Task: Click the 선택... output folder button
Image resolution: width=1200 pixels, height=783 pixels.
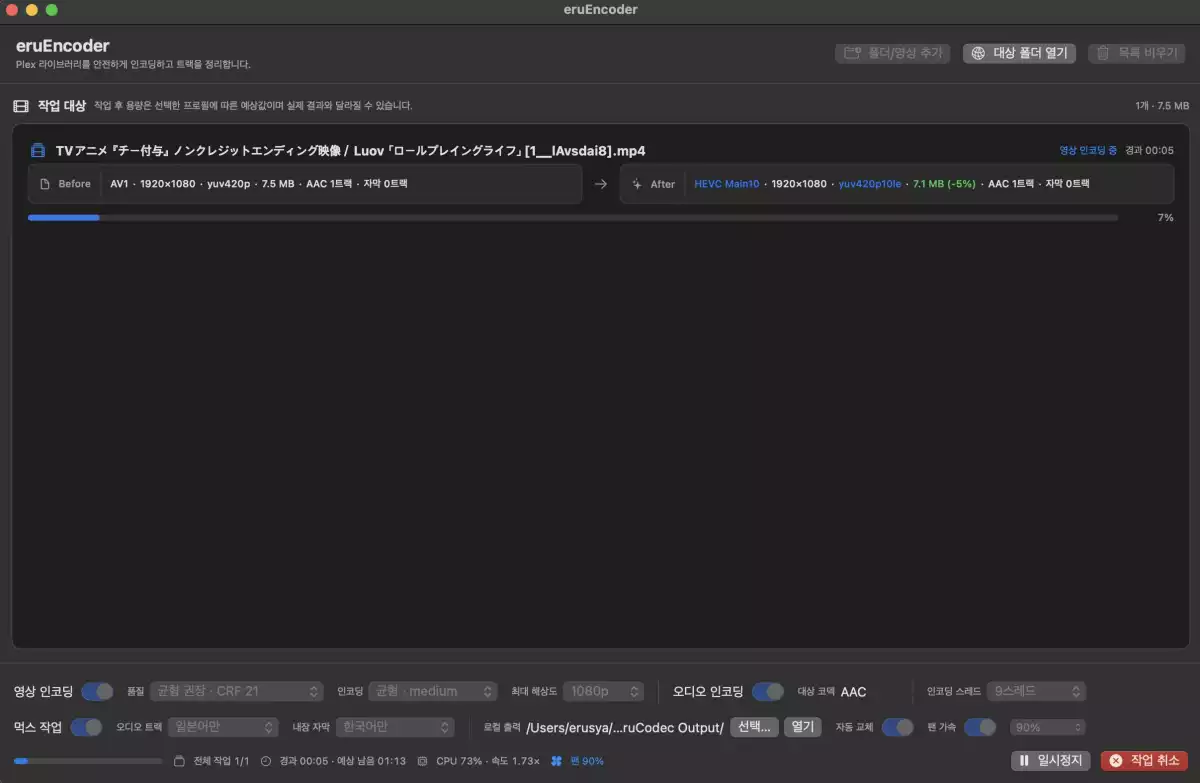Action: (755, 727)
